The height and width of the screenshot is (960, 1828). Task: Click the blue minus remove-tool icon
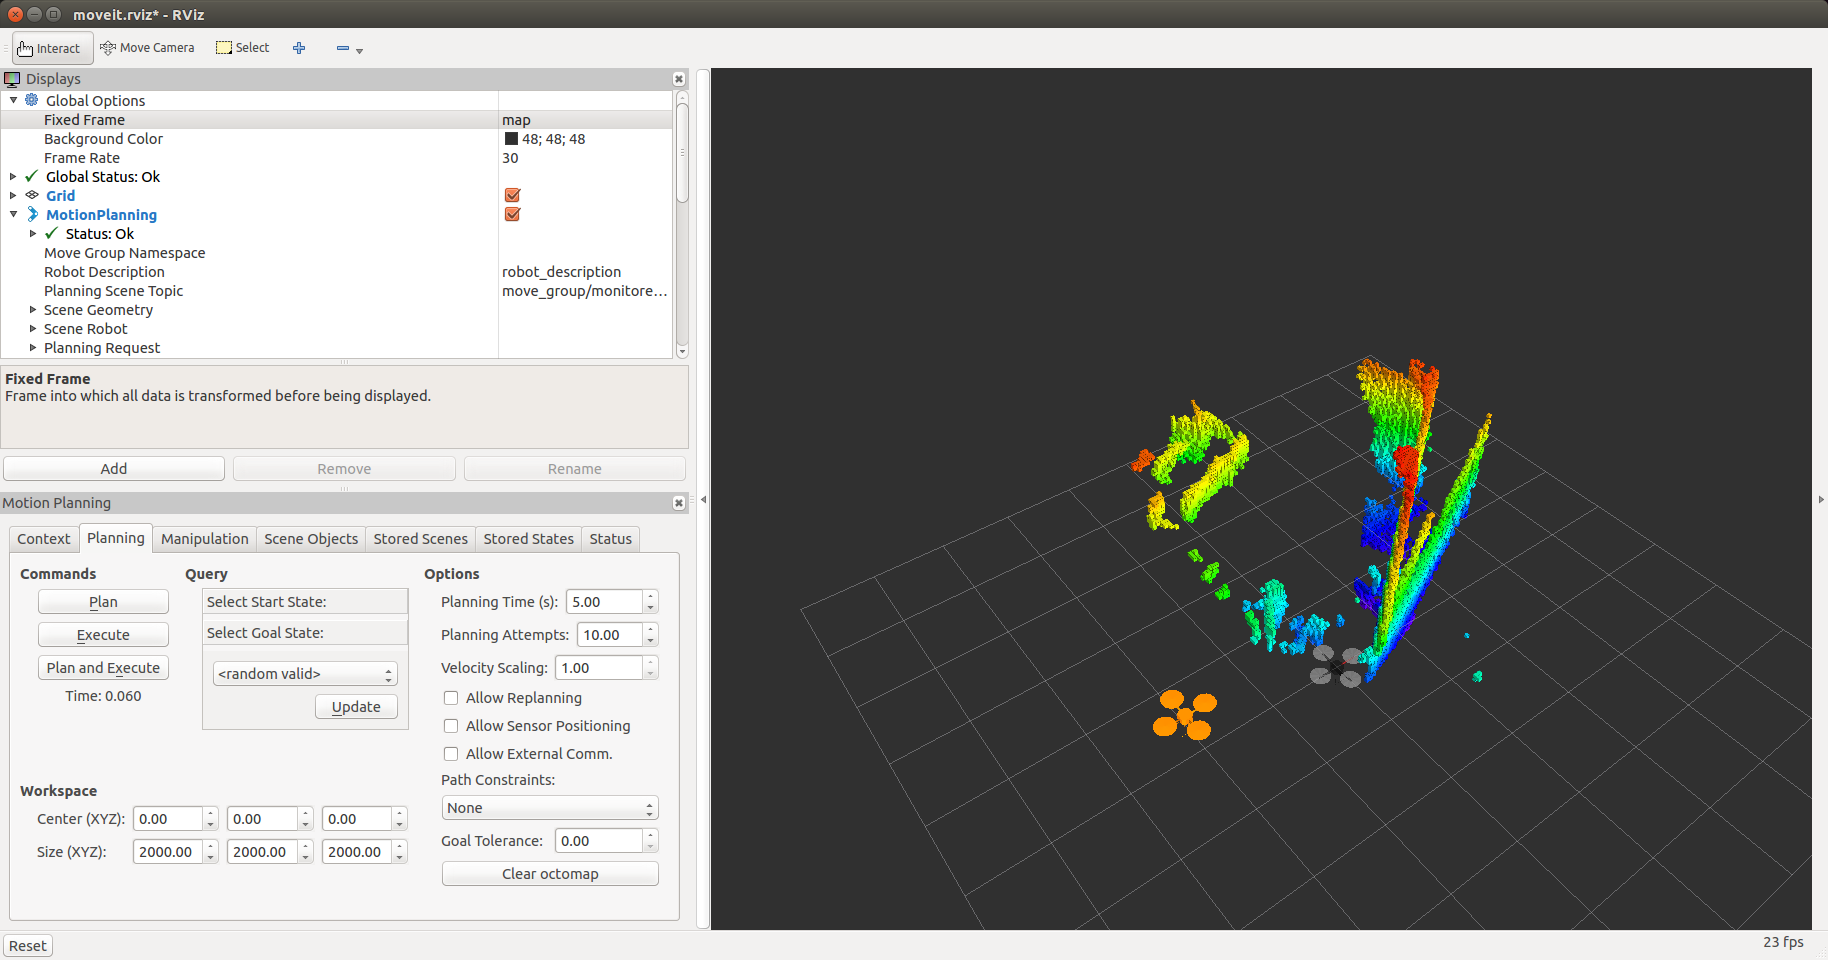pyautogui.click(x=343, y=48)
